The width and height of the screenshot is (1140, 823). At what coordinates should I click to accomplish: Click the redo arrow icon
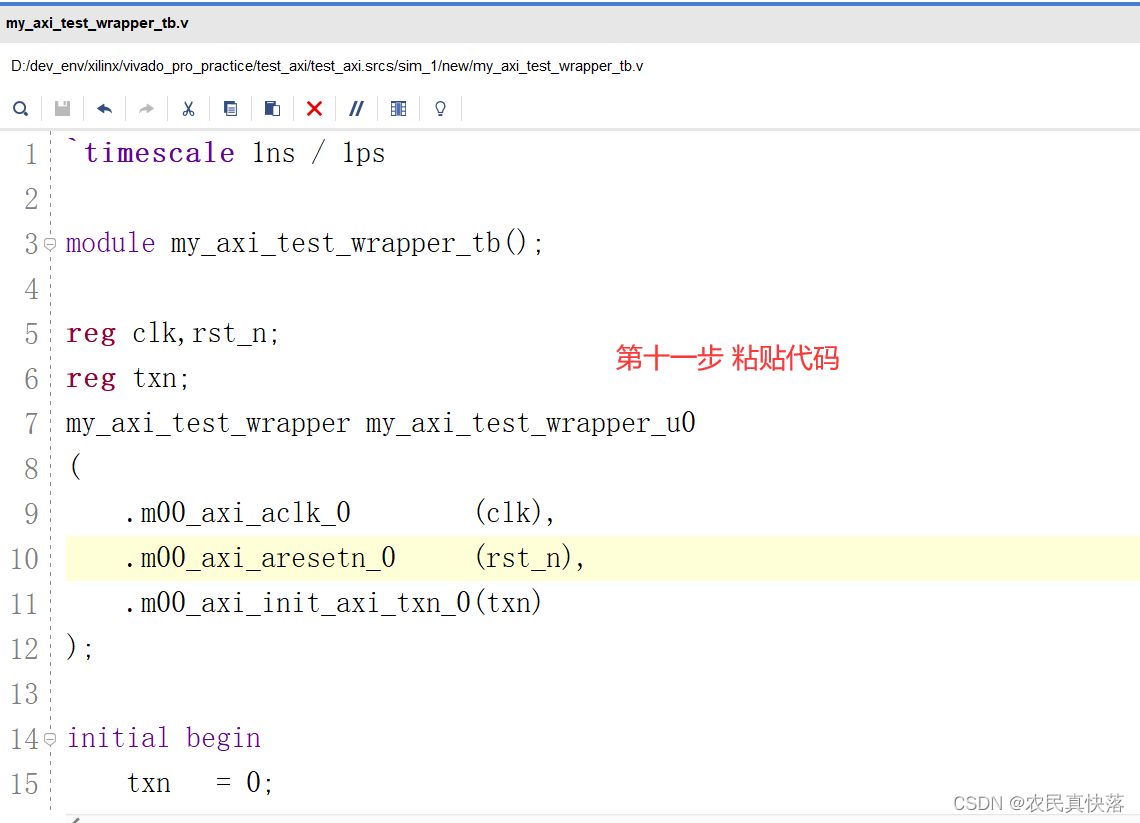click(x=146, y=109)
